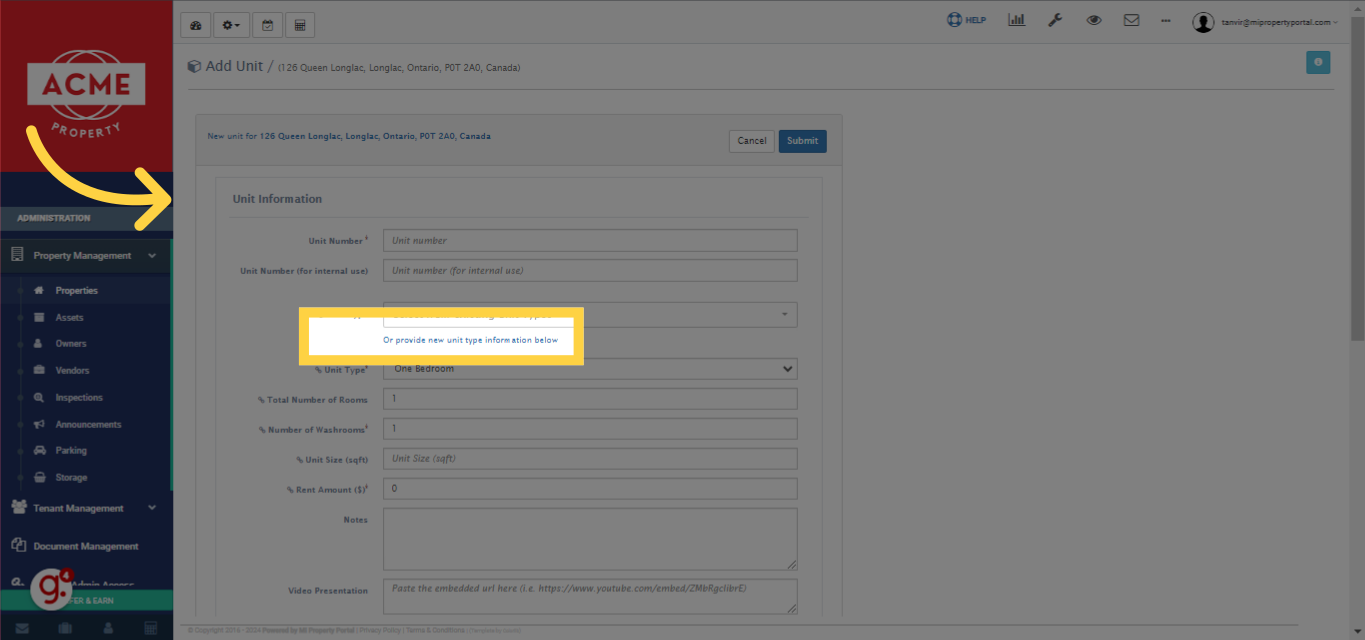Open the envelope messages icon in the header

click(x=1131, y=19)
